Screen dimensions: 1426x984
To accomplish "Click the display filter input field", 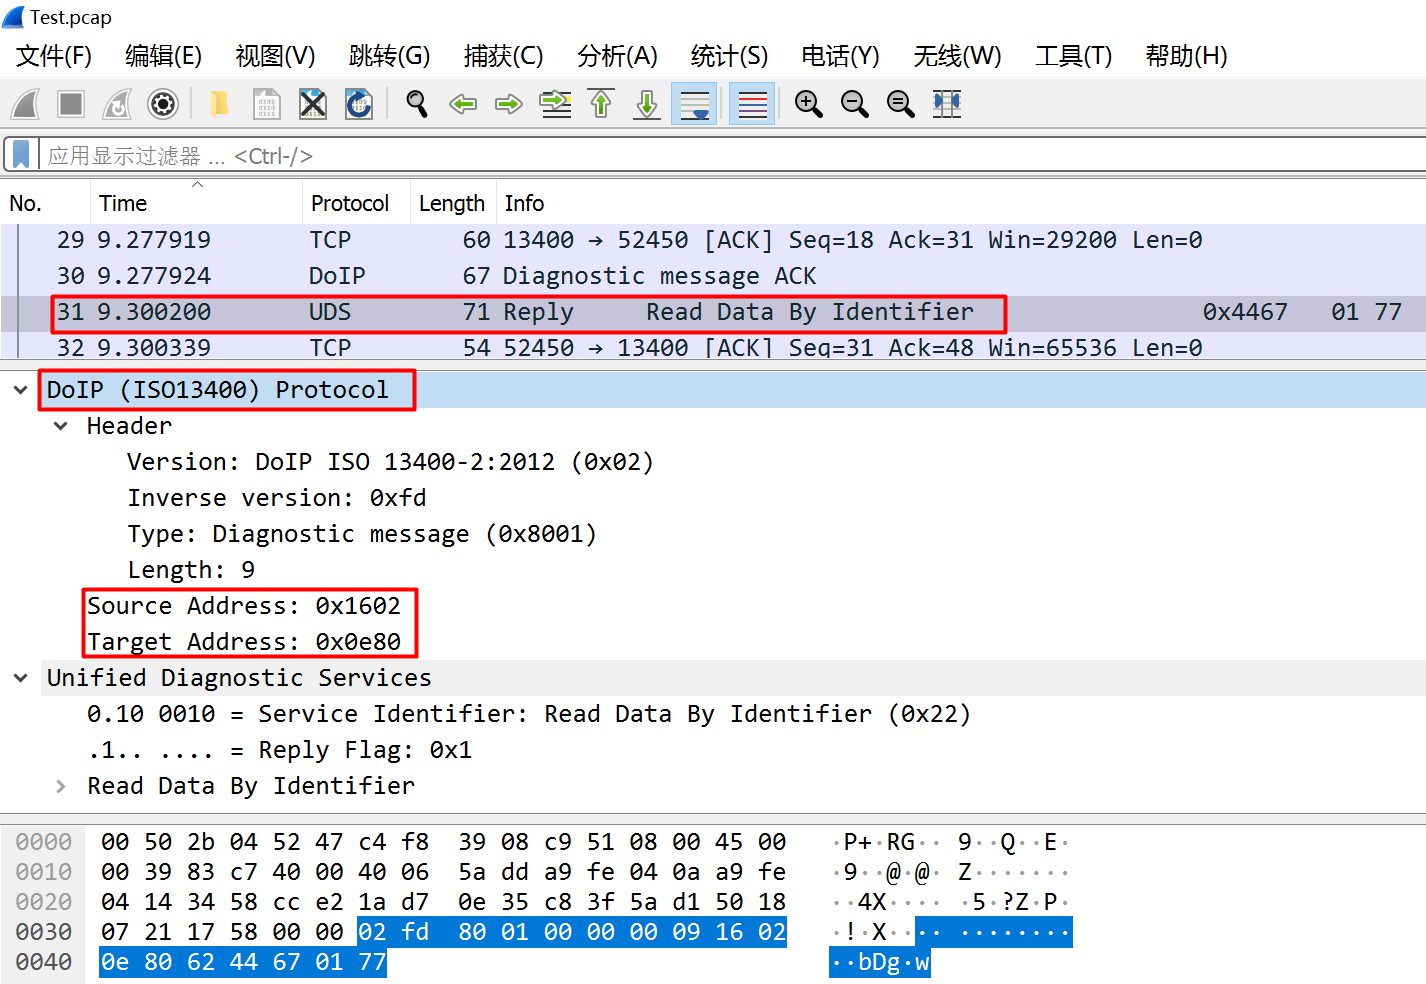I will [x=400, y=154].
